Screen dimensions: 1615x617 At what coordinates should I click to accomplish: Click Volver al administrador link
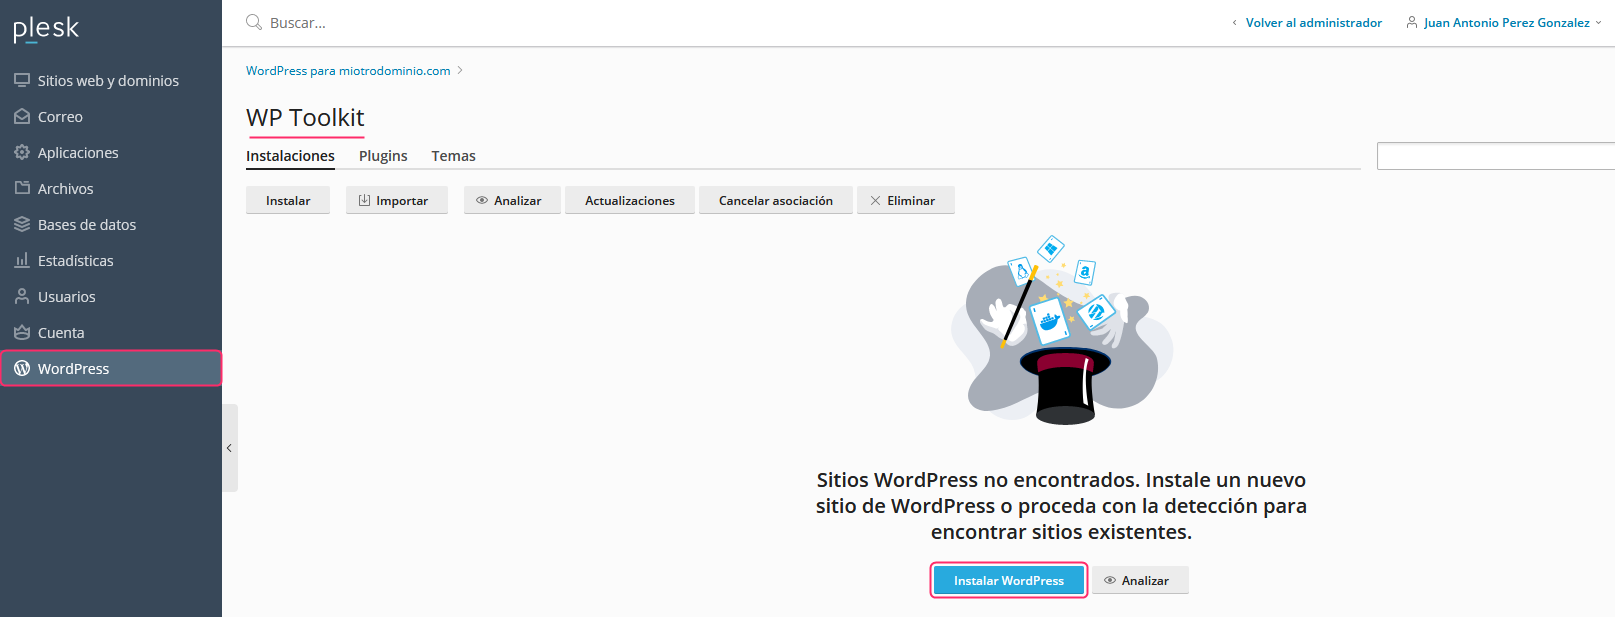1313,22
